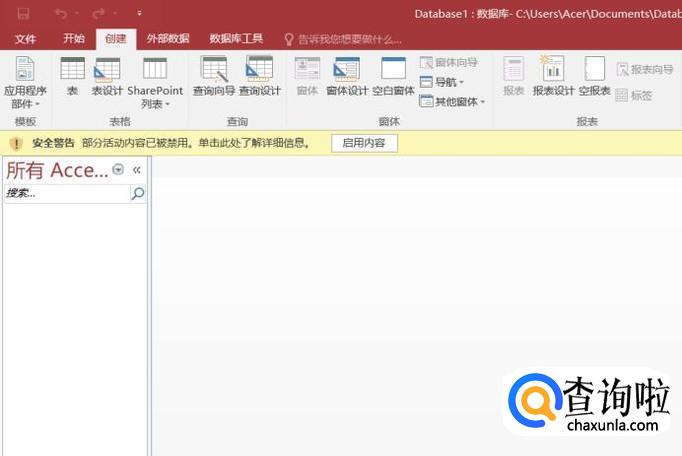Click the Redo arrow icon
The height and width of the screenshot is (456, 682).
[99, 14]
